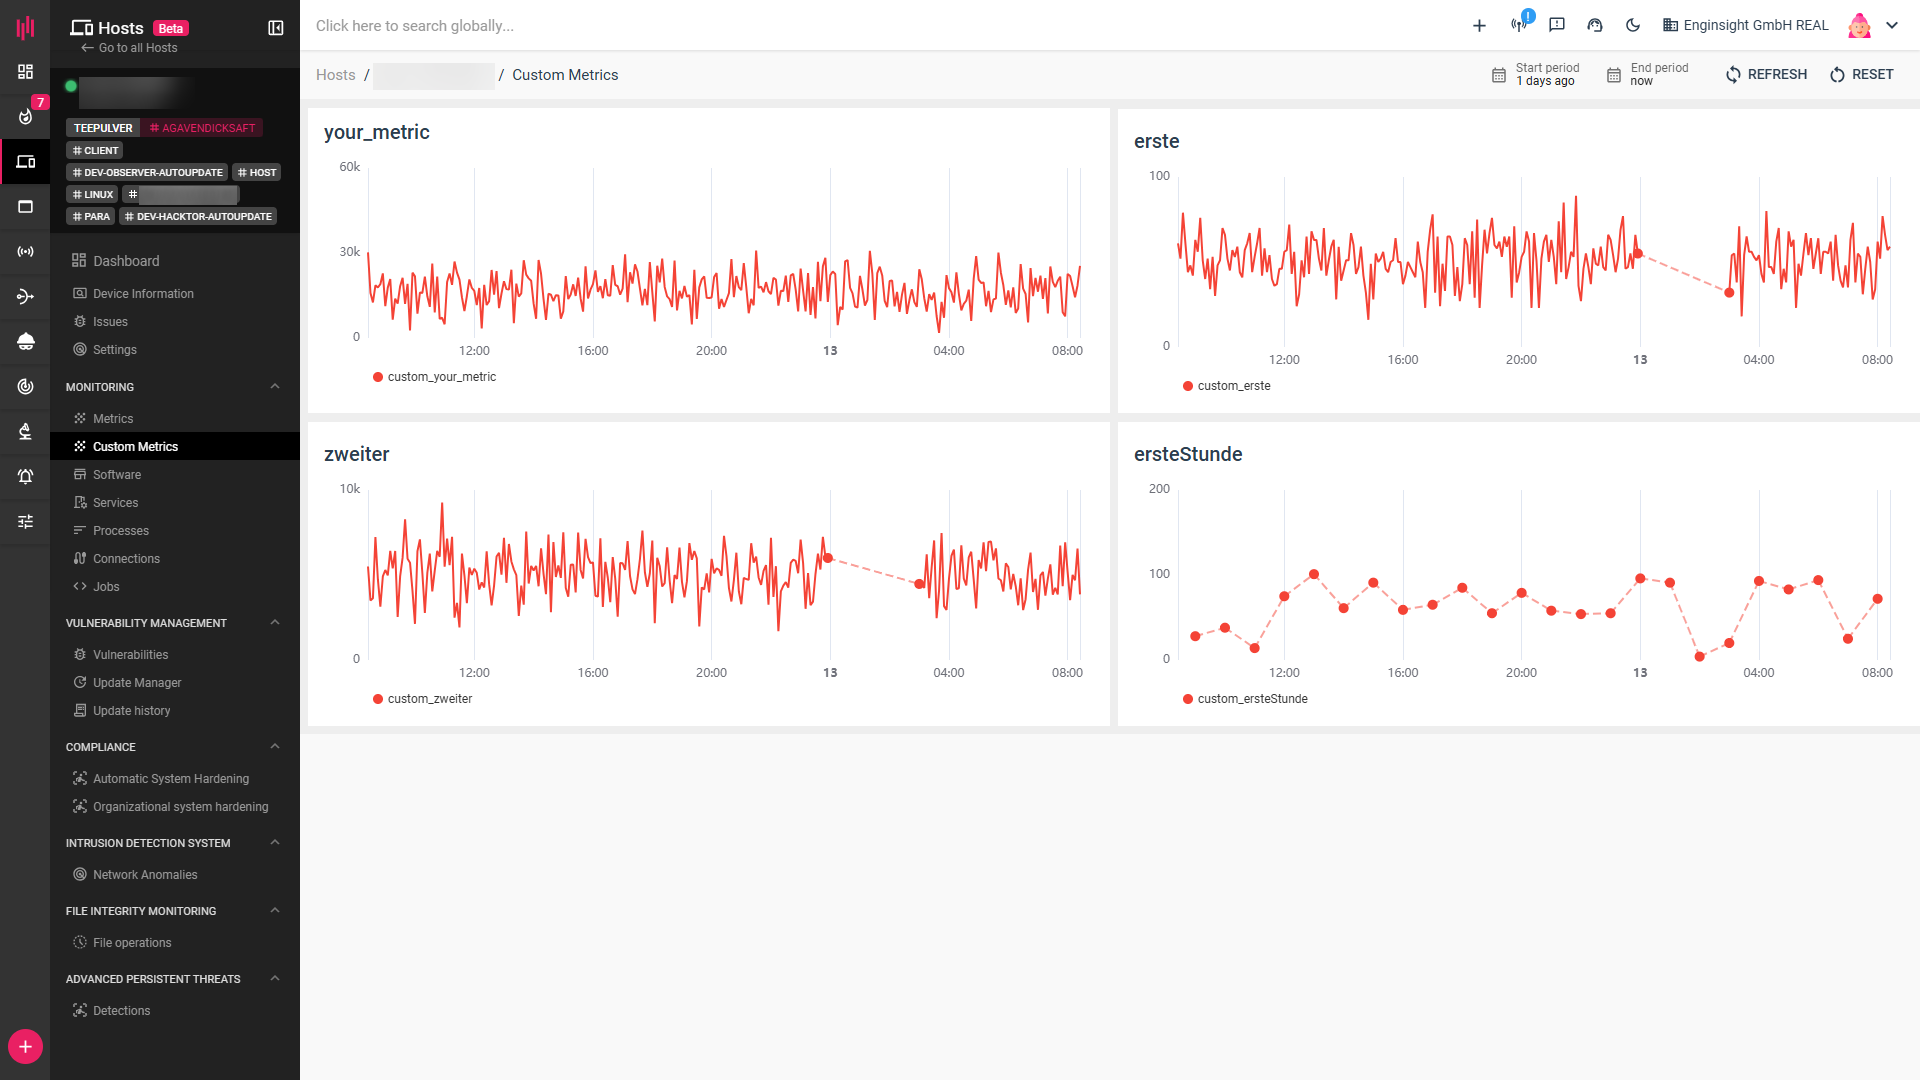Open the feedback chat icon
This screenshot has width=1920, height=1080.
1557,25
